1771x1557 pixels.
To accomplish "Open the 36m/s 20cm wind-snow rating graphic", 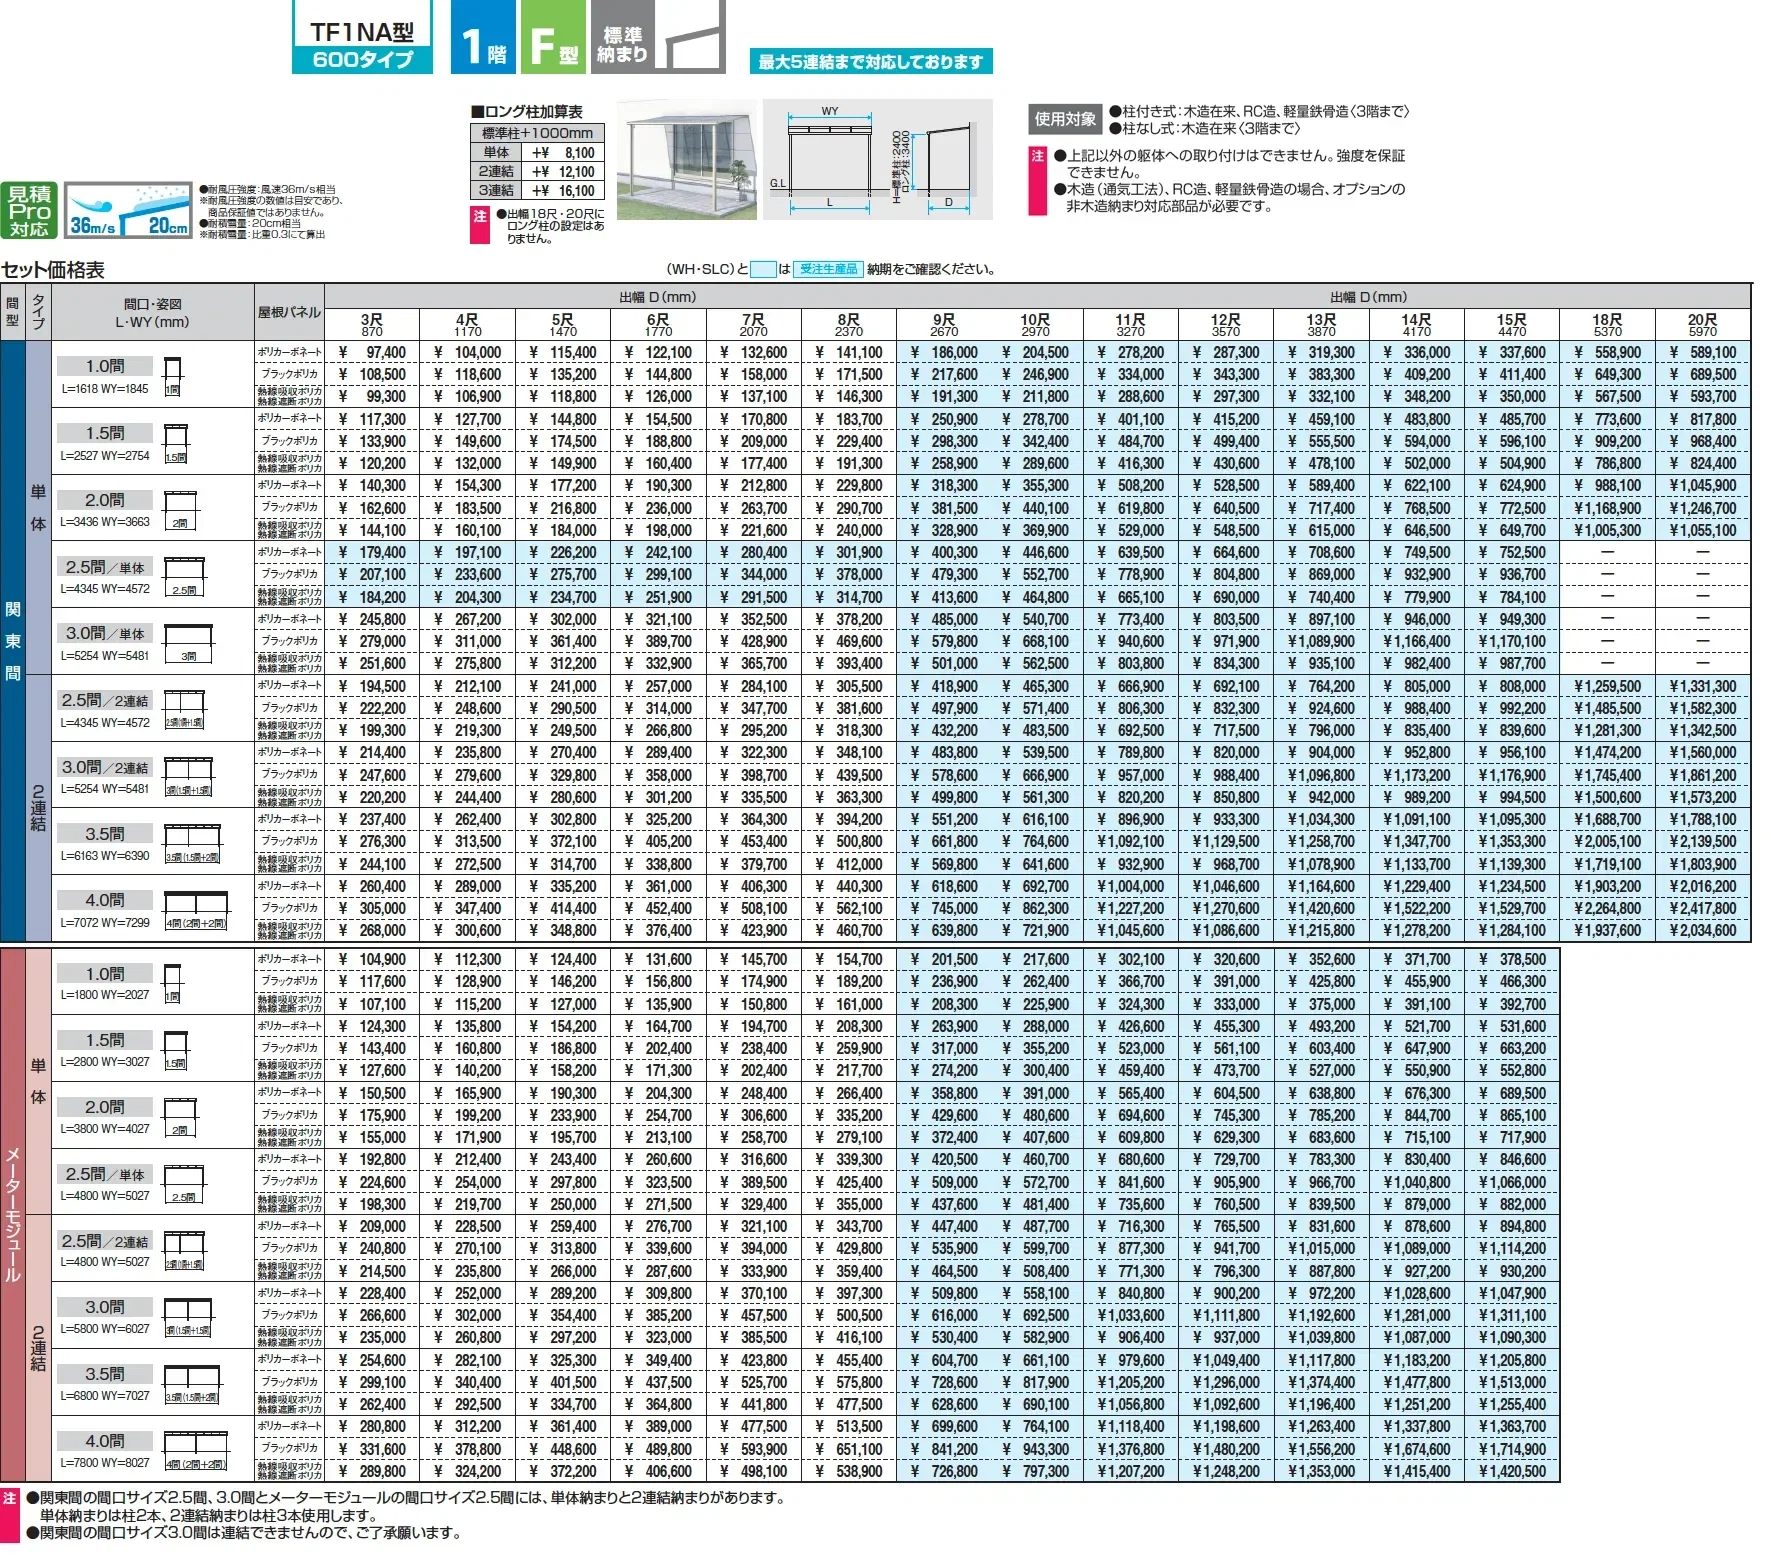I will 125,207.
